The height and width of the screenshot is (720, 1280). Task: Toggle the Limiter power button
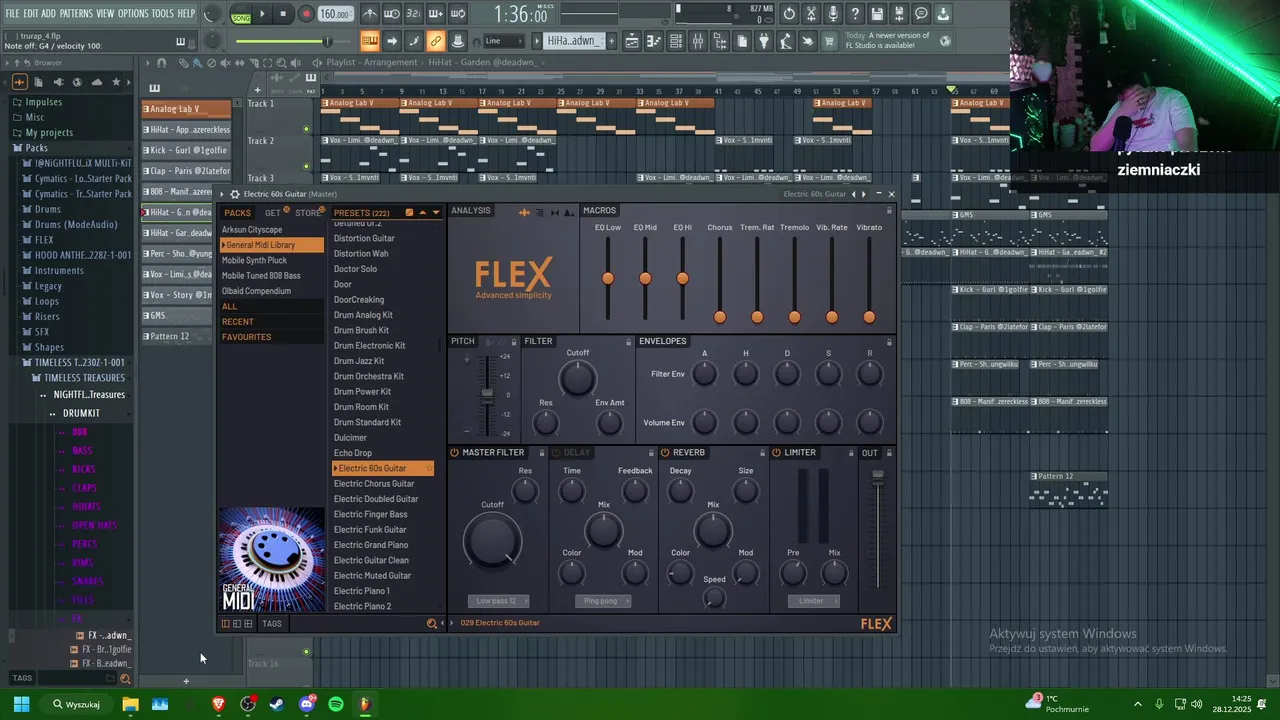(776, 453)
